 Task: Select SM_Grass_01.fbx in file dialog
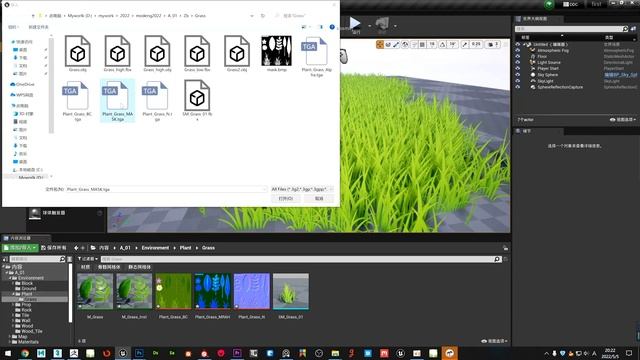pyautogui.click(x=197, y=100)
